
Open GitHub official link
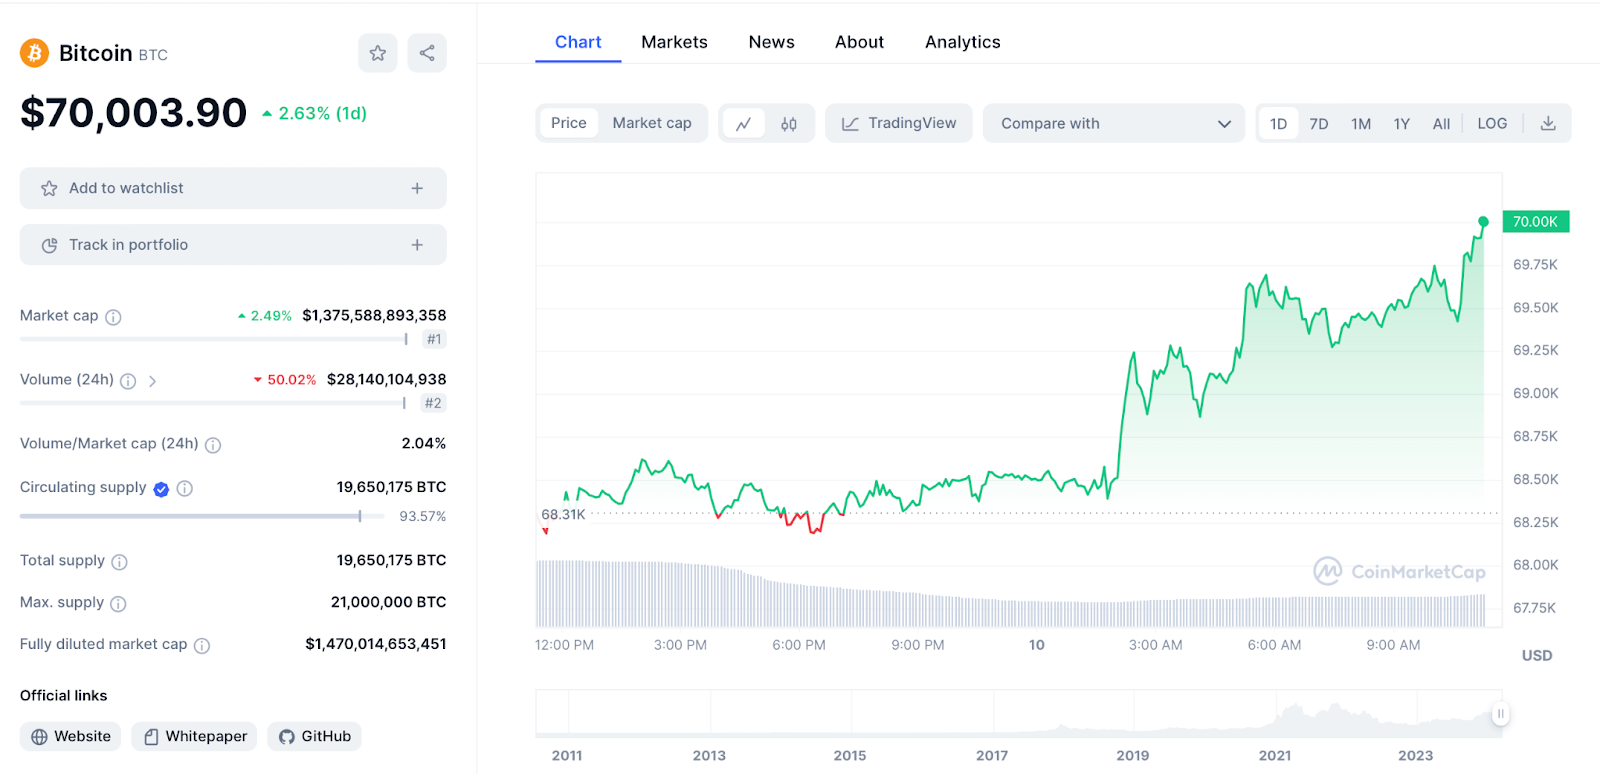(314, 737)
